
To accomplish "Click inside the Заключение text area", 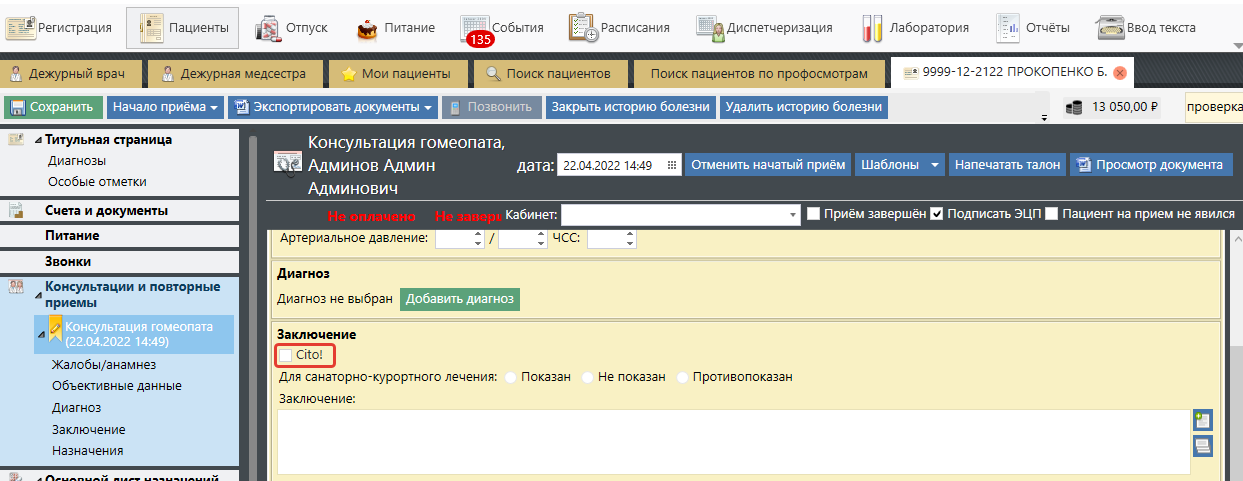I will tap(733, 441).
